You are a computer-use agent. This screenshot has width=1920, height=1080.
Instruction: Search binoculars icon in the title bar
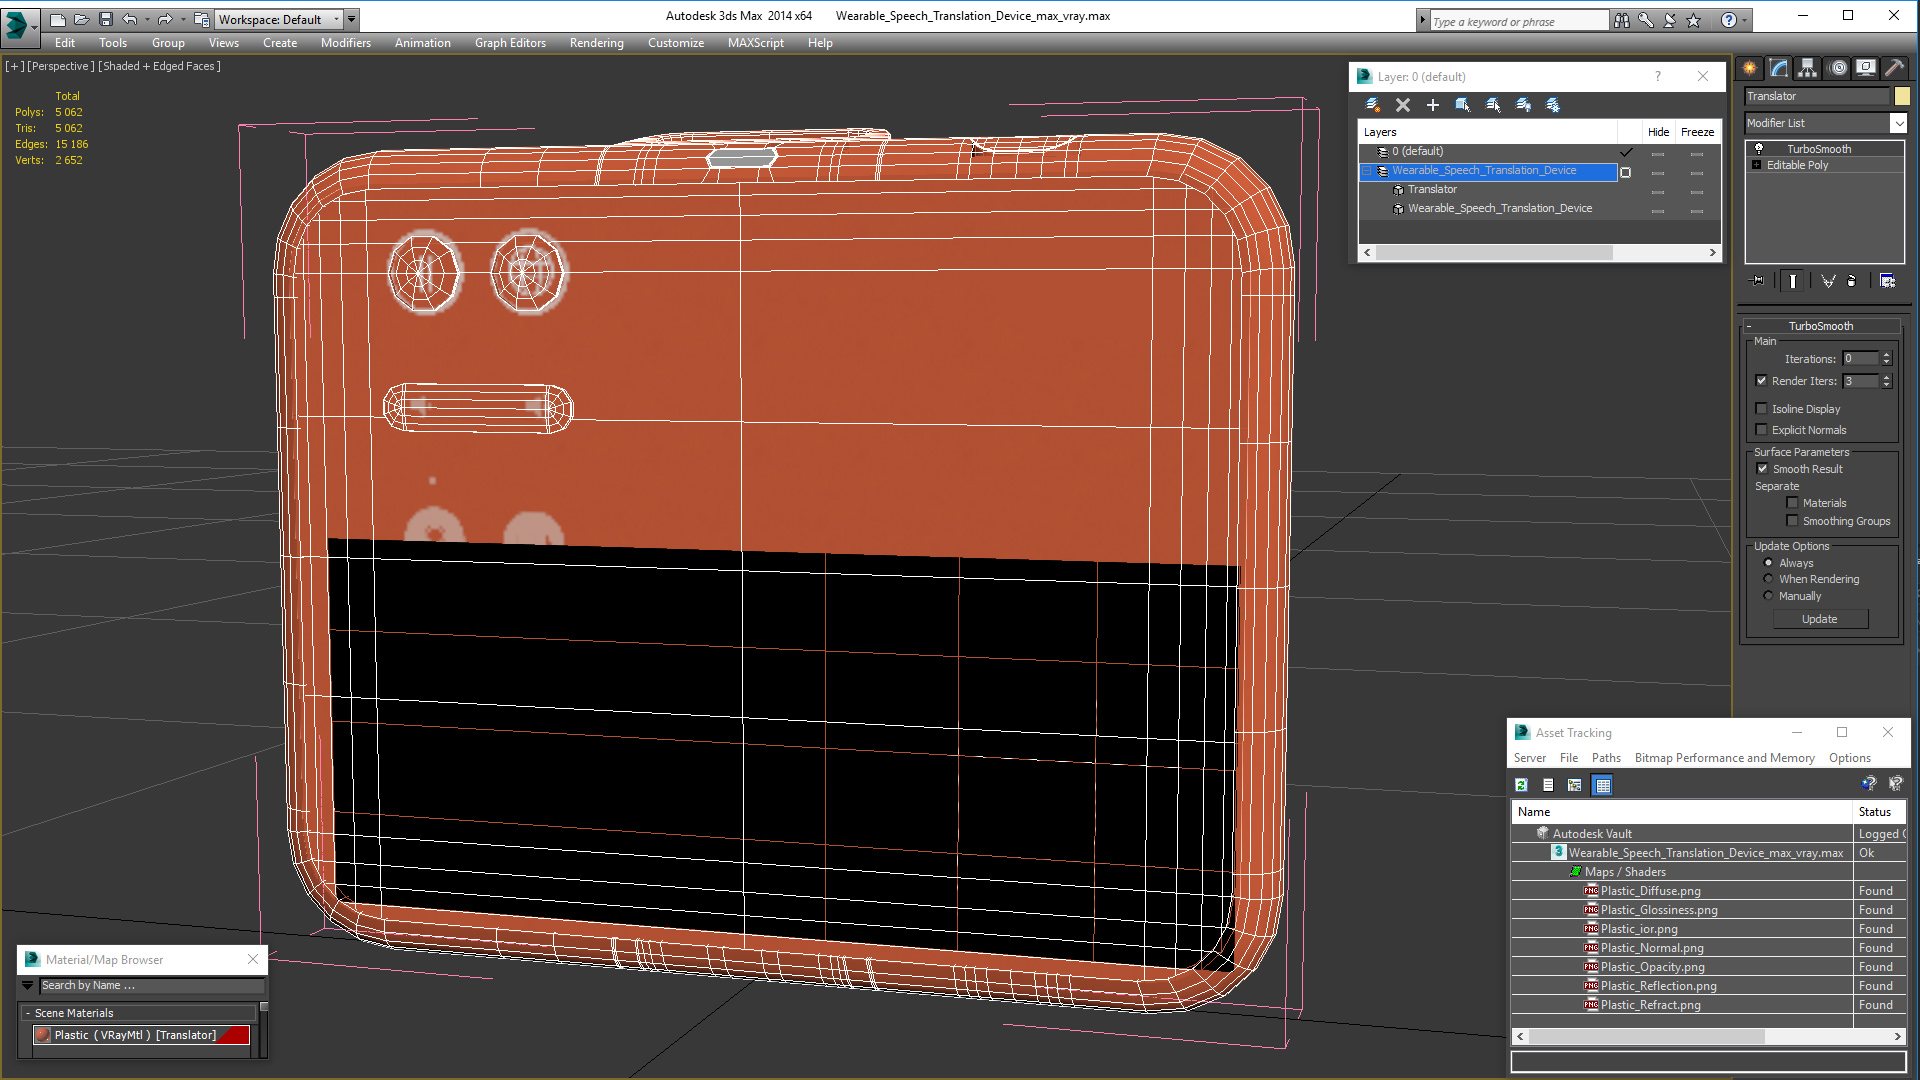point(1621,20)
